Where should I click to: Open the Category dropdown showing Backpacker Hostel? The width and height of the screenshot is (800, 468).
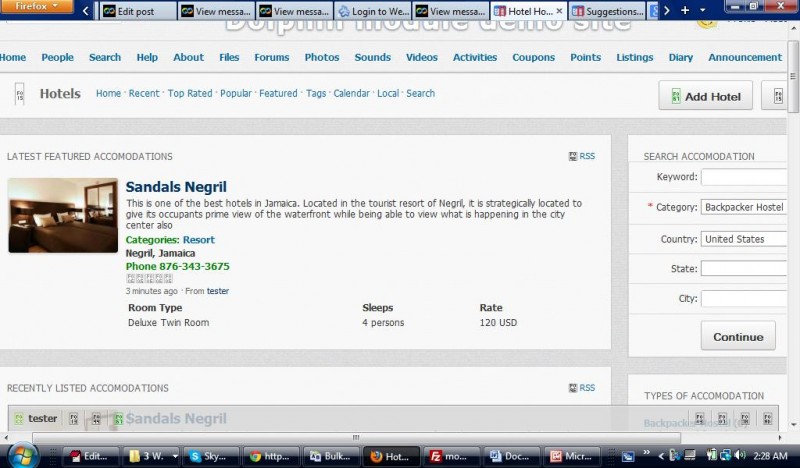click(x=744, y=207)
